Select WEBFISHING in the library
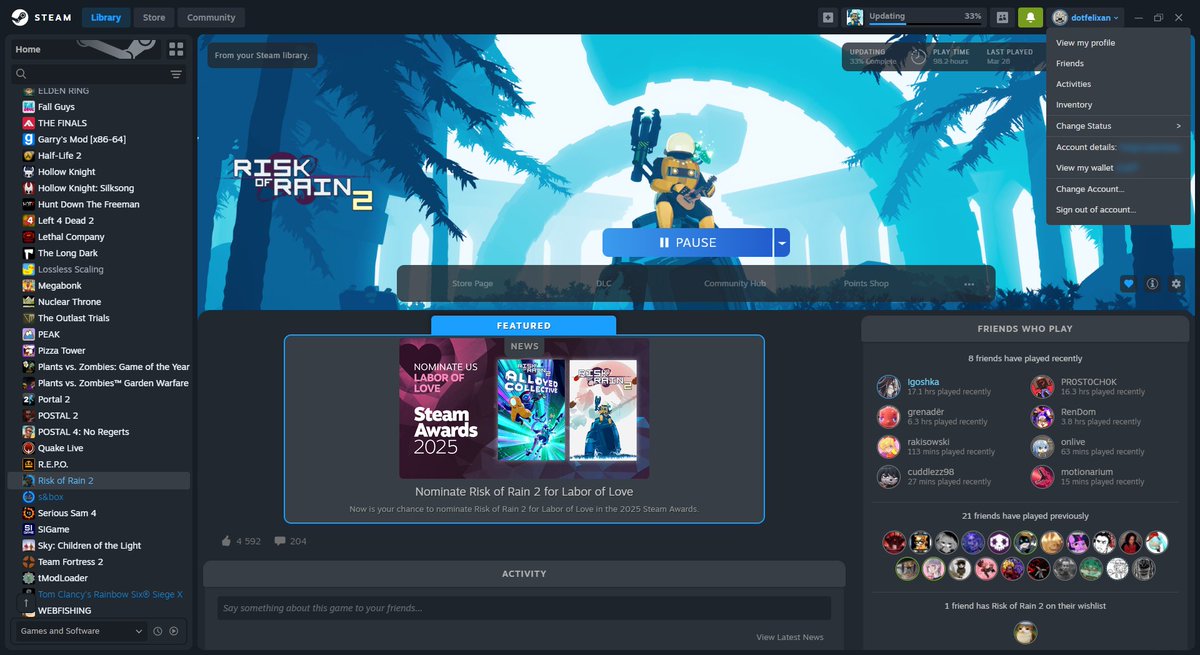 (64, 611)
